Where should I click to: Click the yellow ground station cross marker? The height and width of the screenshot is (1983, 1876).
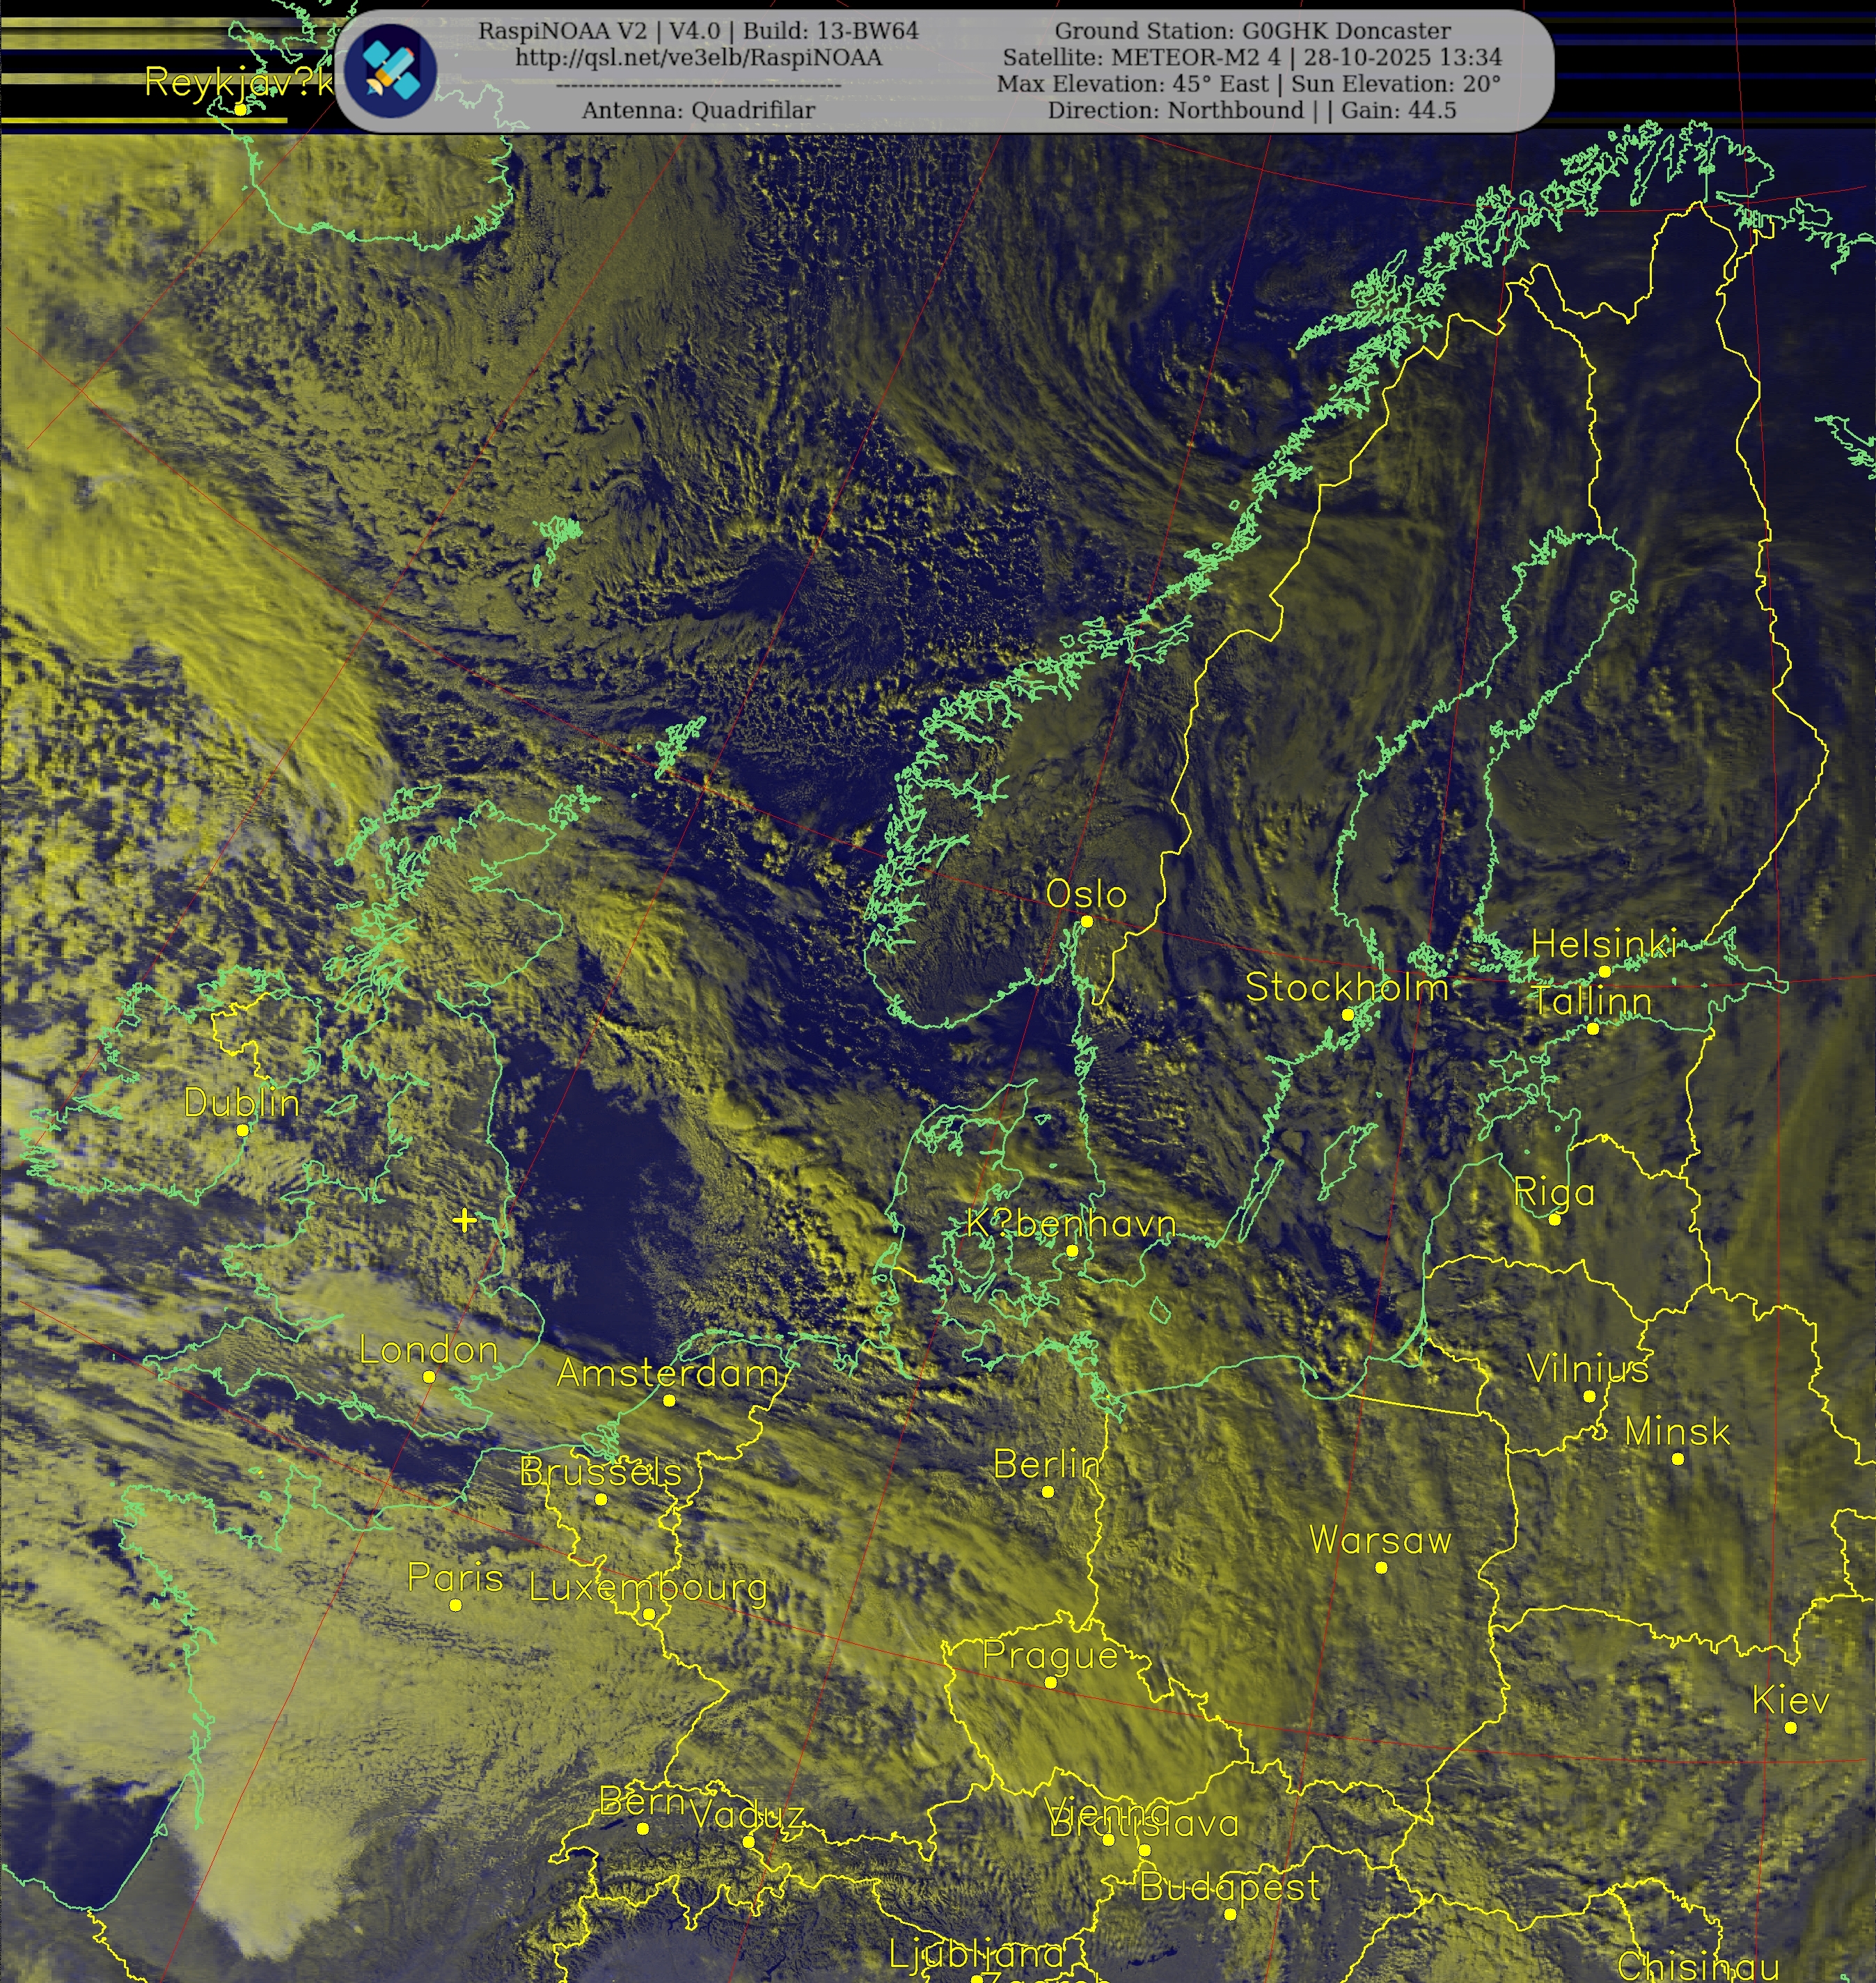click(464, 1220)
